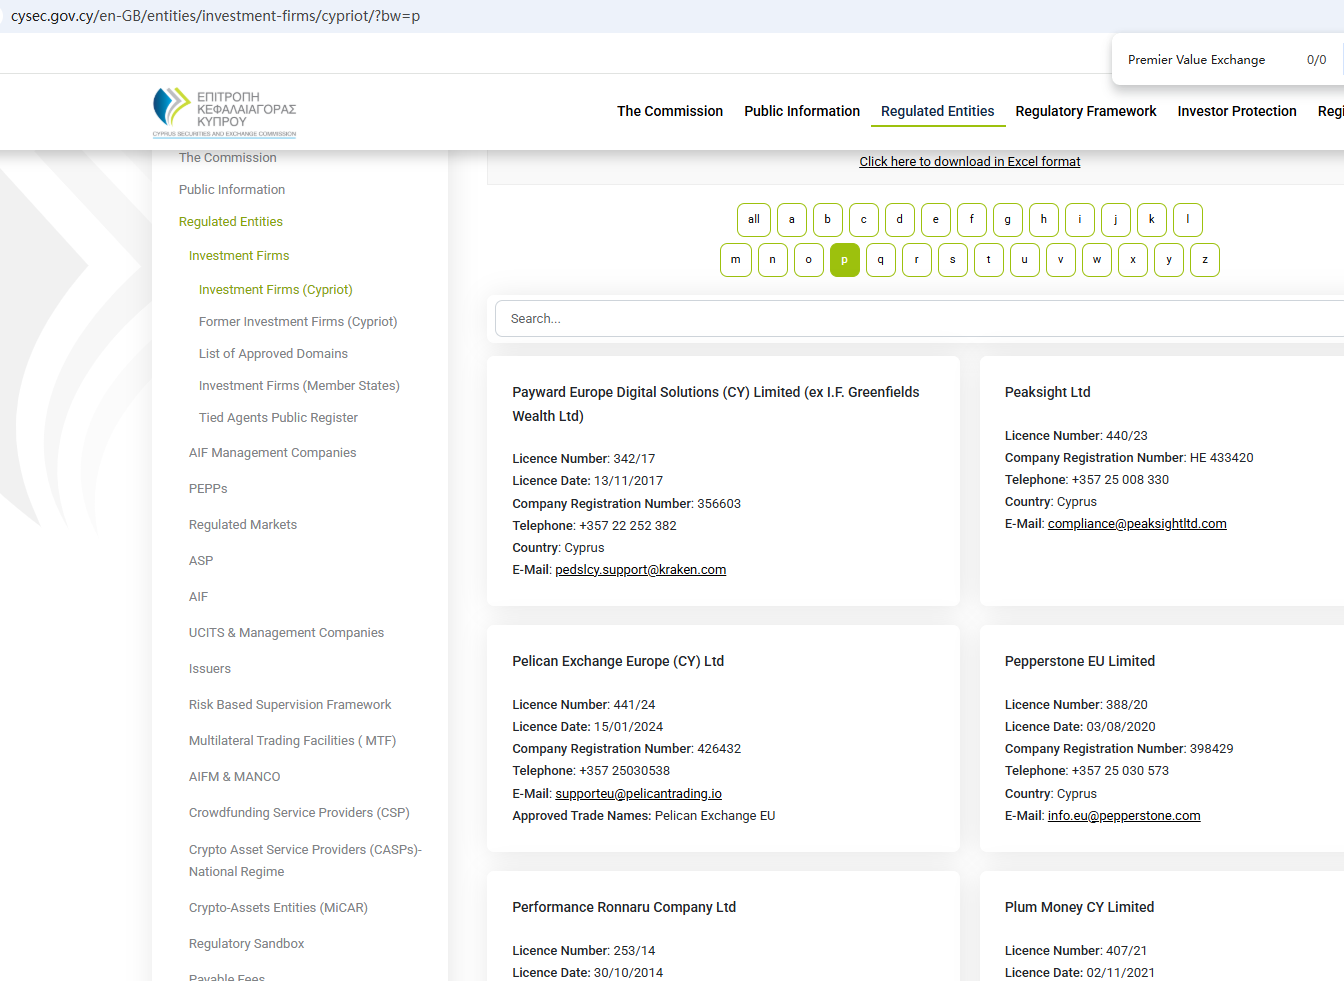Open Former Investment Firms (Cypriot) in sidebar
Viewport: 1344px width, 981px height.
tap(298, 322)
